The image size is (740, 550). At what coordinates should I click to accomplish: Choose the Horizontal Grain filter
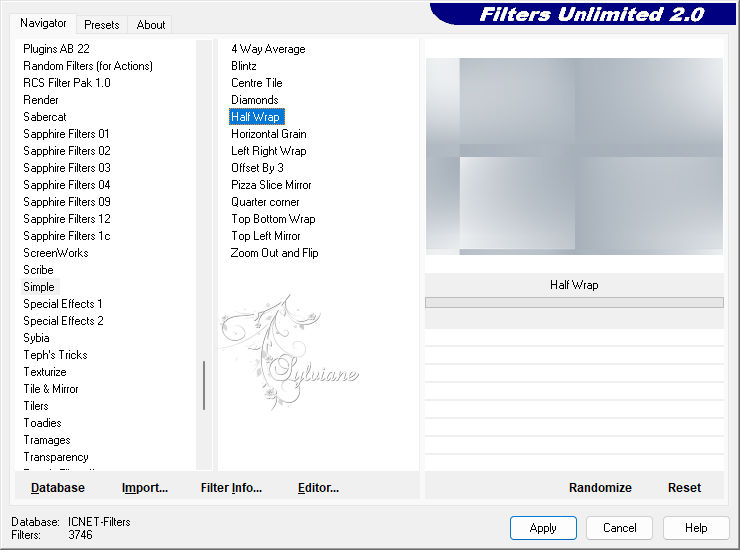pos(269,134)
